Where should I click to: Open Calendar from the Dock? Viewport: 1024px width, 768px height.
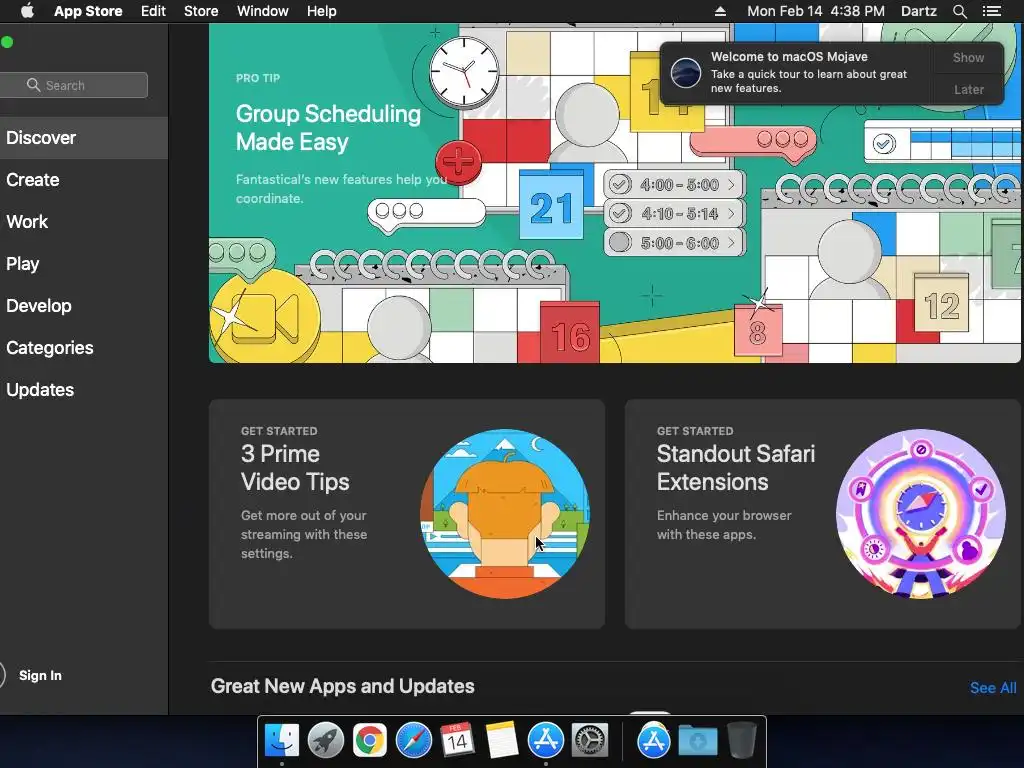[457, 741]
